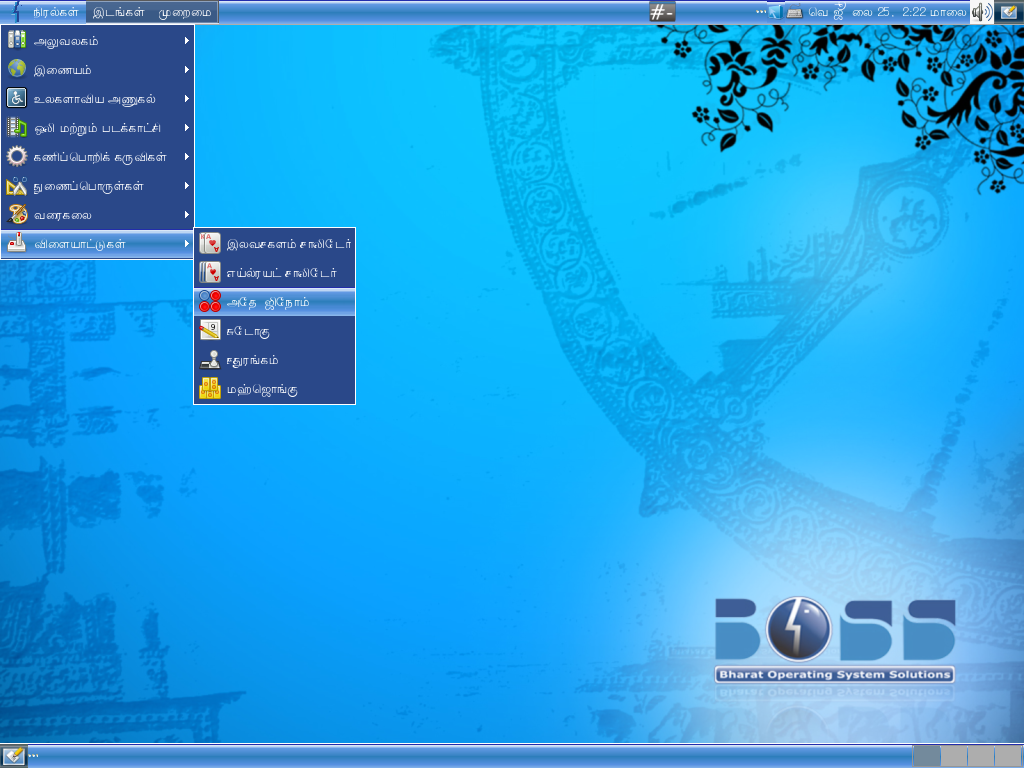Screen dimensions: 1024x768
Task: Switch to the third workspace
Action: click(x=980, y=757)
